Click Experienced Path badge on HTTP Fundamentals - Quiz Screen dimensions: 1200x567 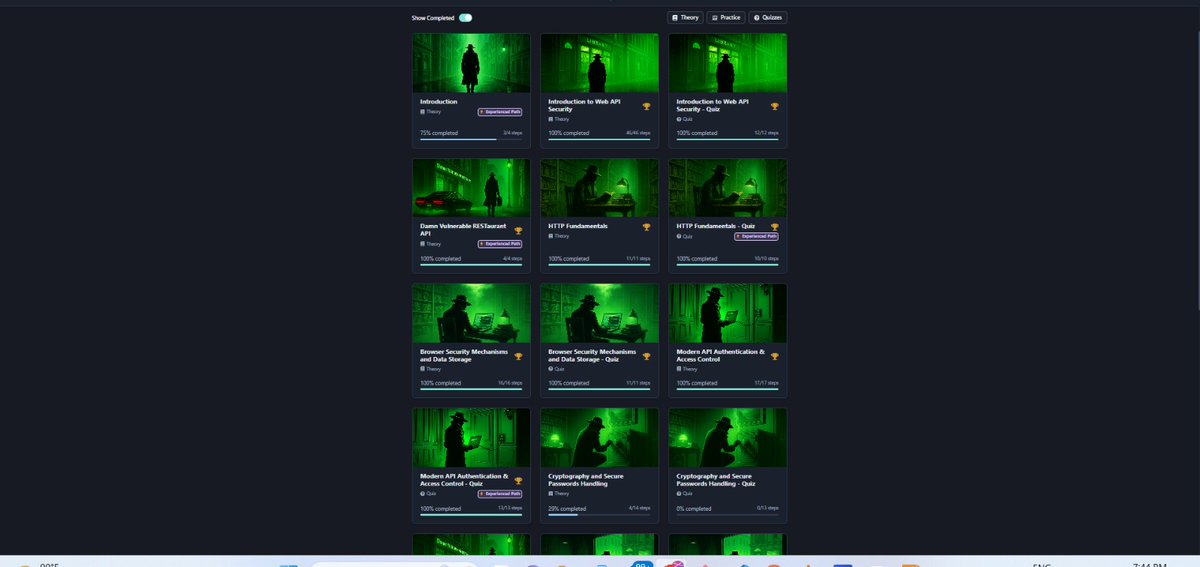756,236
